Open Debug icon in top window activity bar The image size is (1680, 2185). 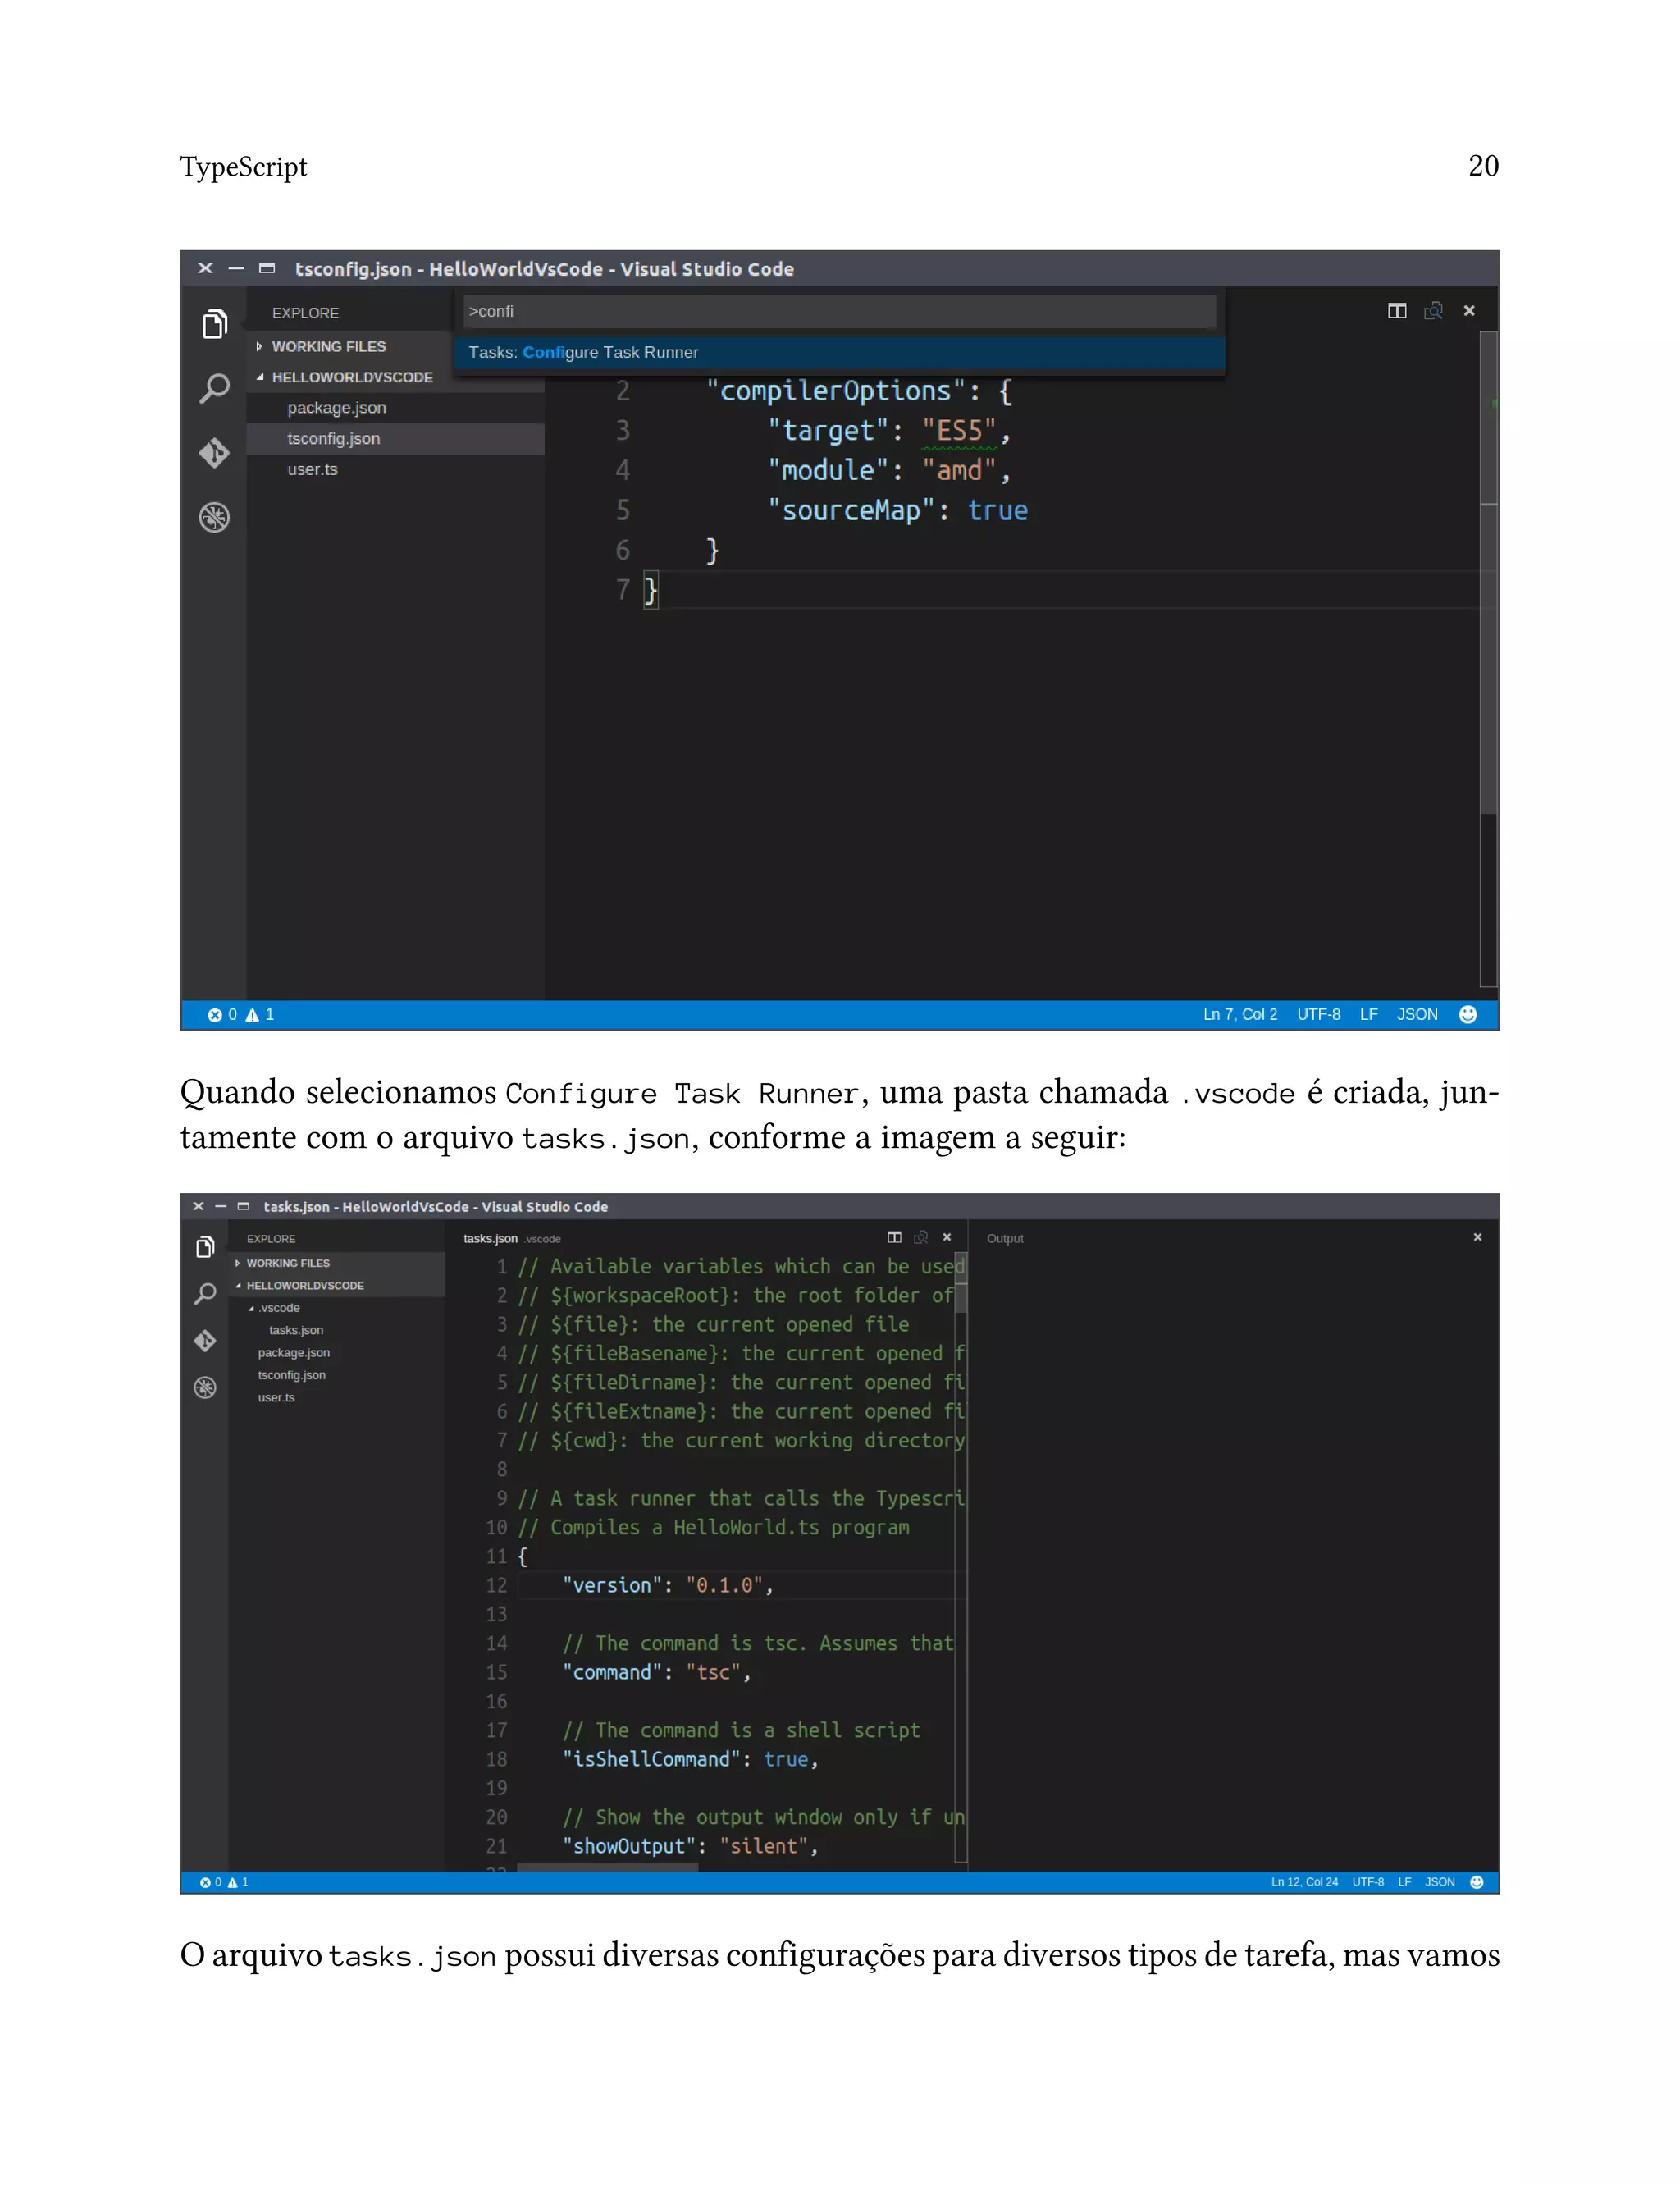(x=214, y=517)
